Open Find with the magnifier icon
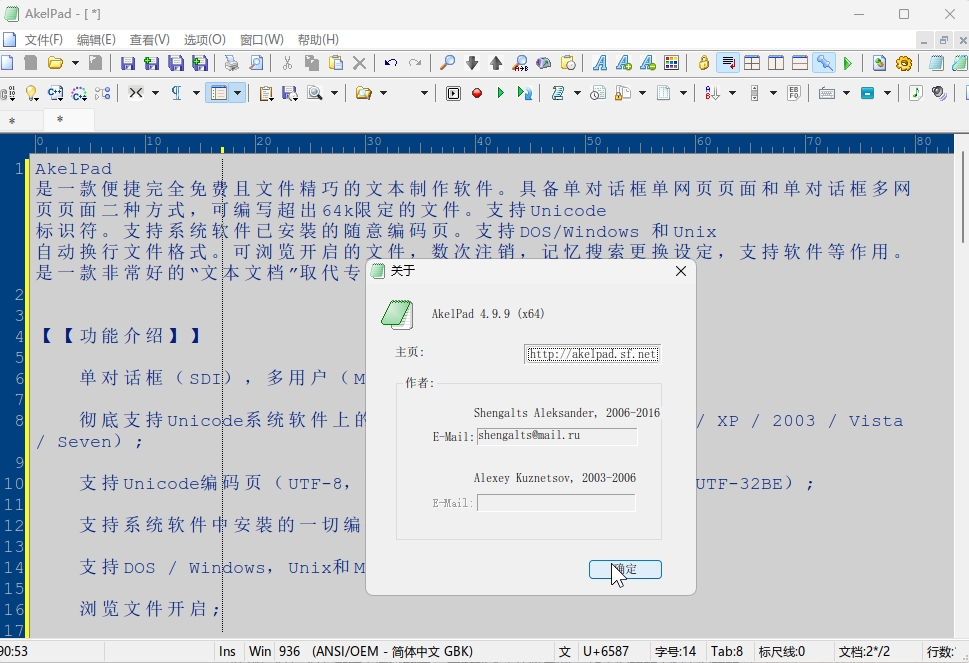Screen dimensions: 969x663 (x=447, y=62)
